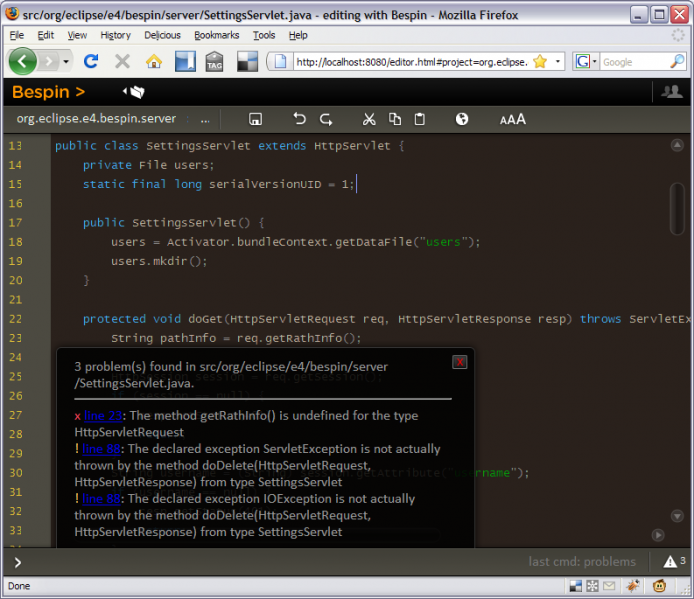Click the undo arrow in Bespin toolbar
The width and height of the screenshot is (694, 599).
(300, 119)
